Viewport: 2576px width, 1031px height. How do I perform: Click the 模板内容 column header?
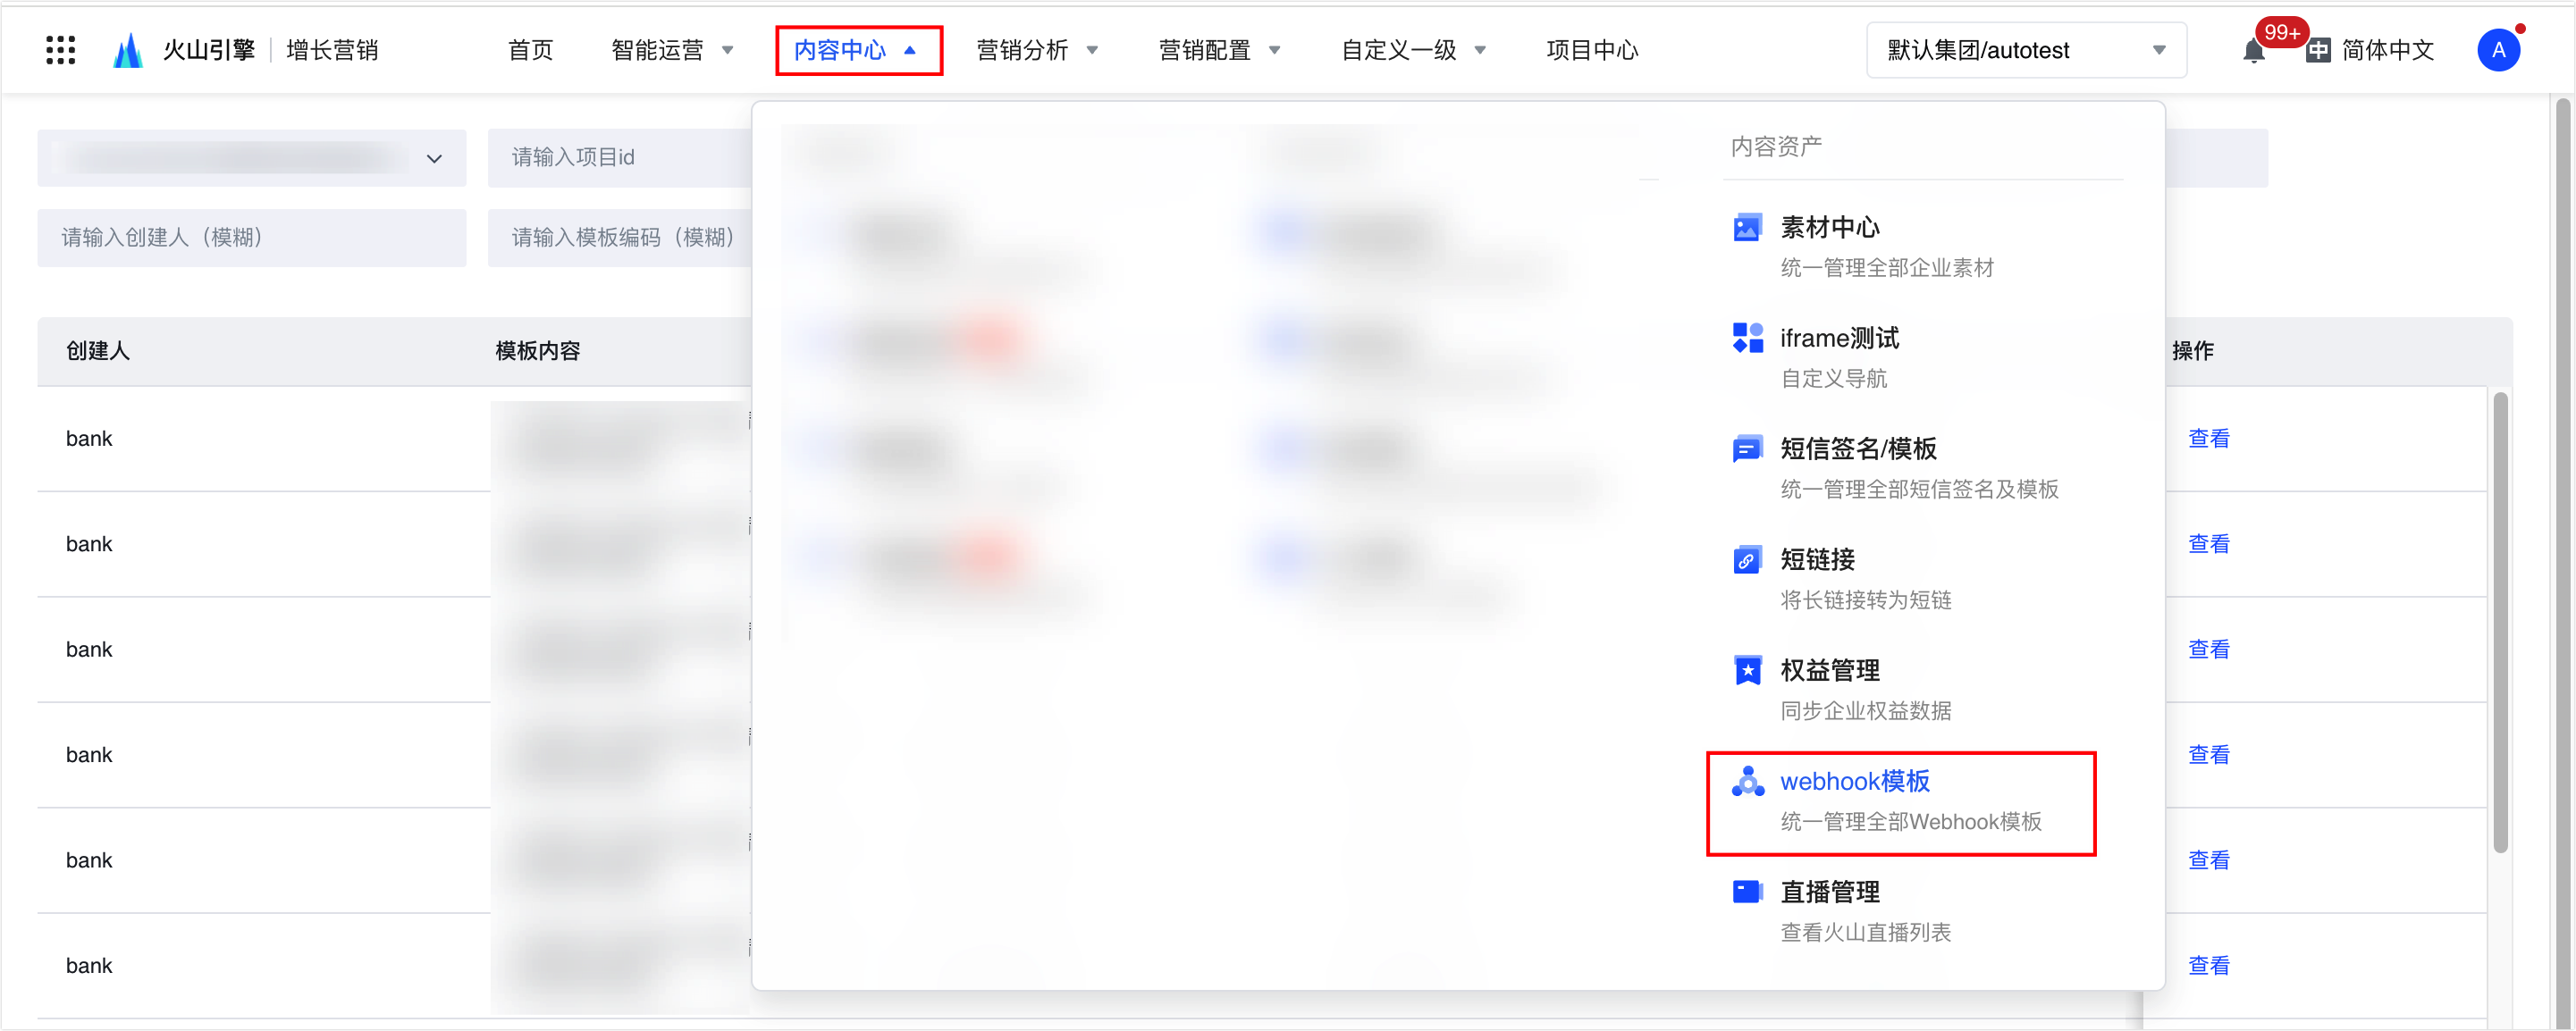pyautogui.click(x=538, y=351)
